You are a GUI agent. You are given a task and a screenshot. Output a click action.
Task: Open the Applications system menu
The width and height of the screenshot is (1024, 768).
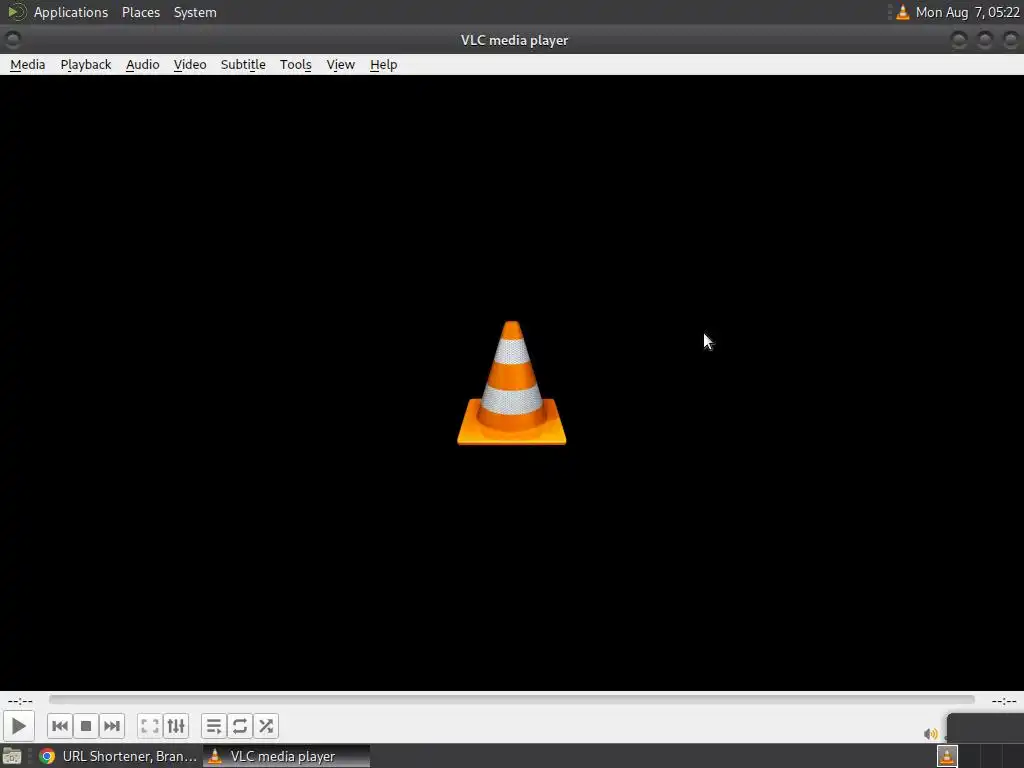(71, 12)
